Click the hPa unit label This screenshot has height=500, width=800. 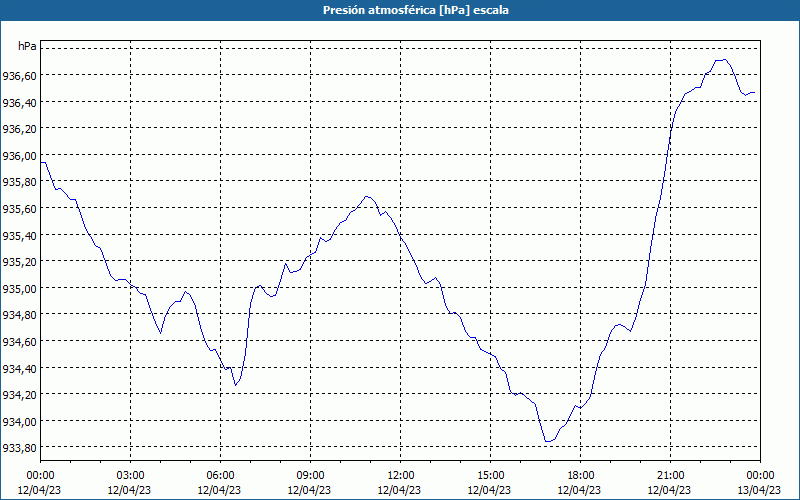click(x=27, y=46)
